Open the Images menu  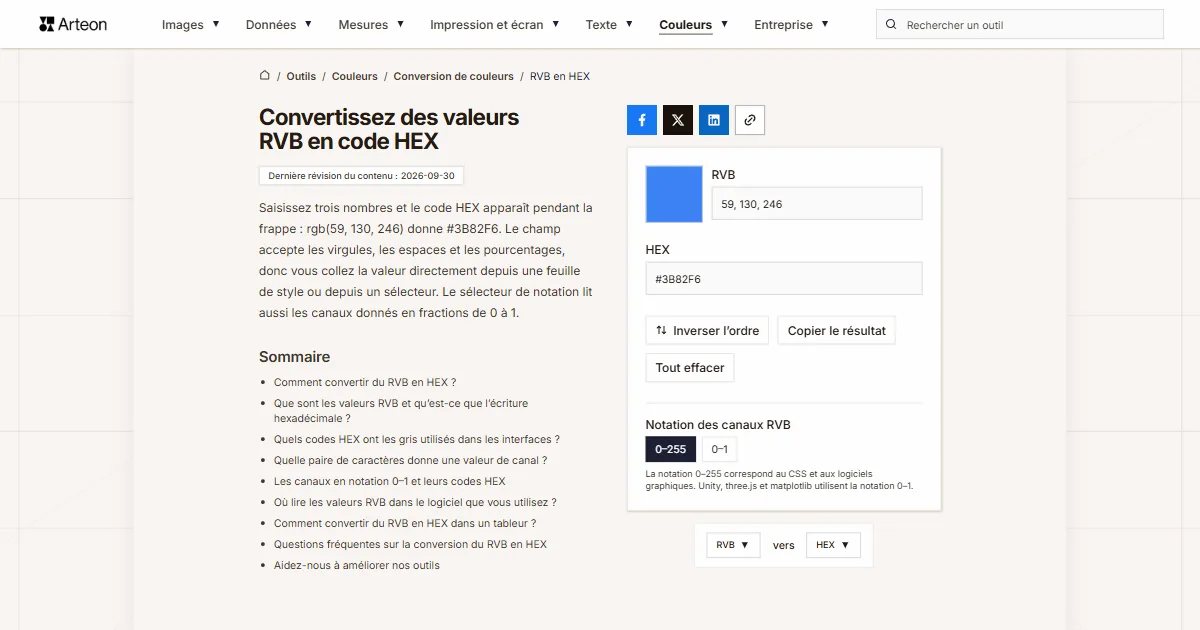[x=190, y=25]
